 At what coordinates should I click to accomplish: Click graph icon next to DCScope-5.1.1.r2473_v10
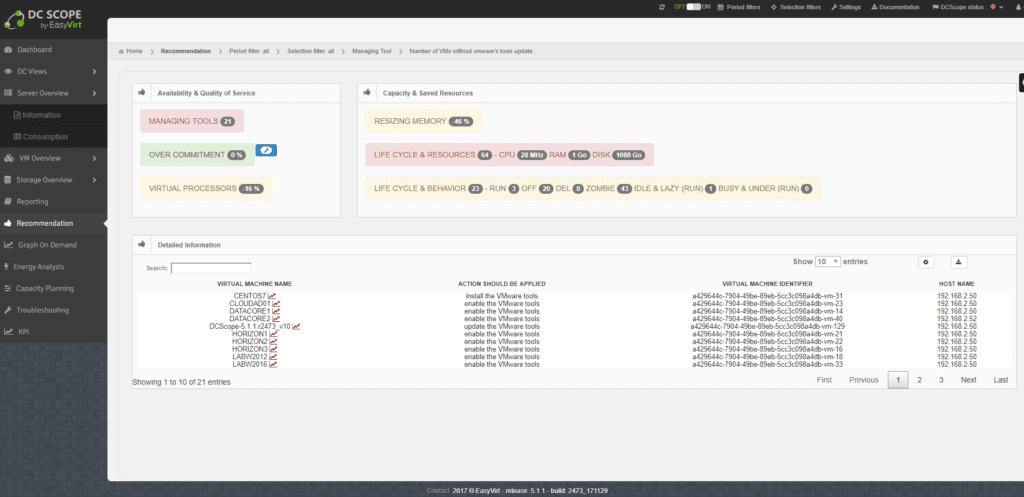296,327
